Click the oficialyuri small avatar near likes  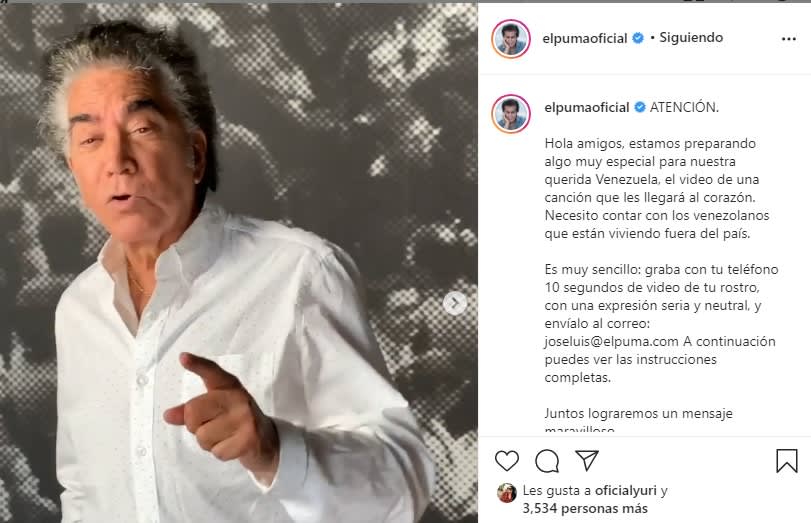[507, 493]
